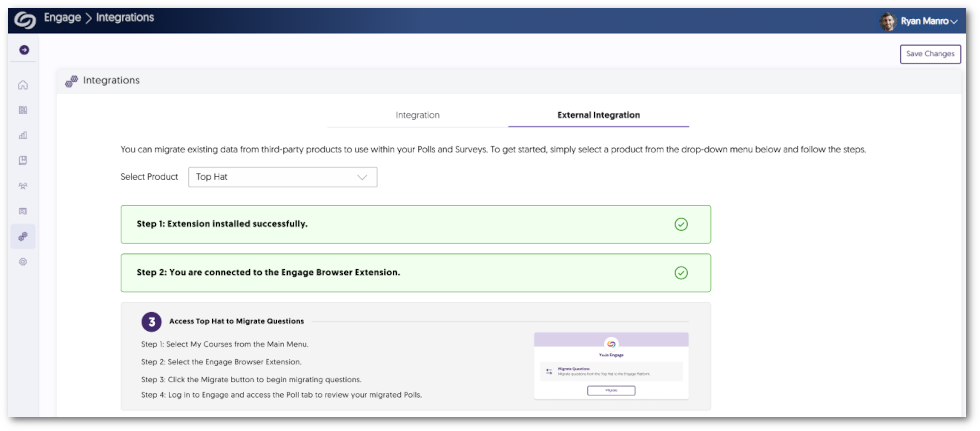Click the Integrations panel header icon
This screenshot has height=431, width=980.
click(71, 81)
